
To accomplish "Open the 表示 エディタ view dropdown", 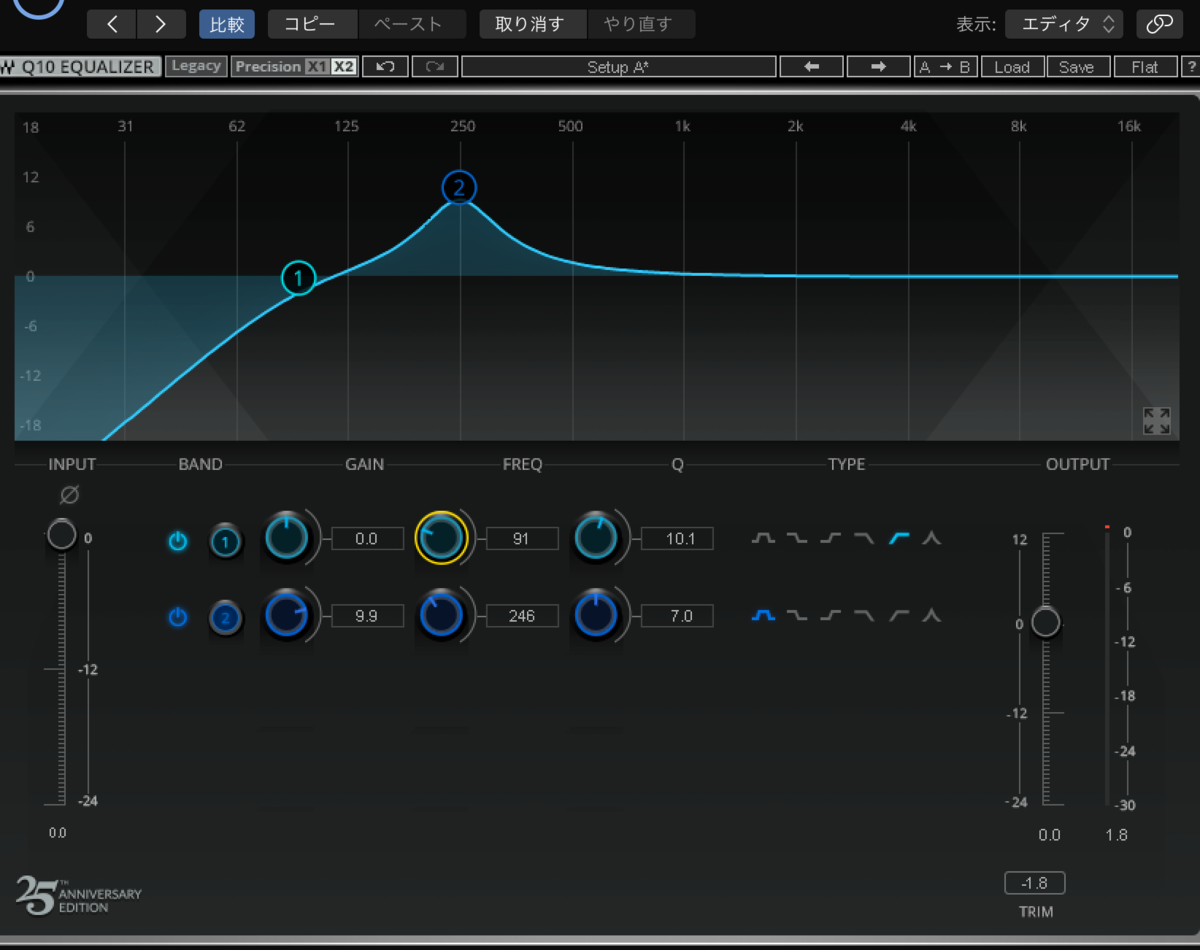I will coord(1064,24).
